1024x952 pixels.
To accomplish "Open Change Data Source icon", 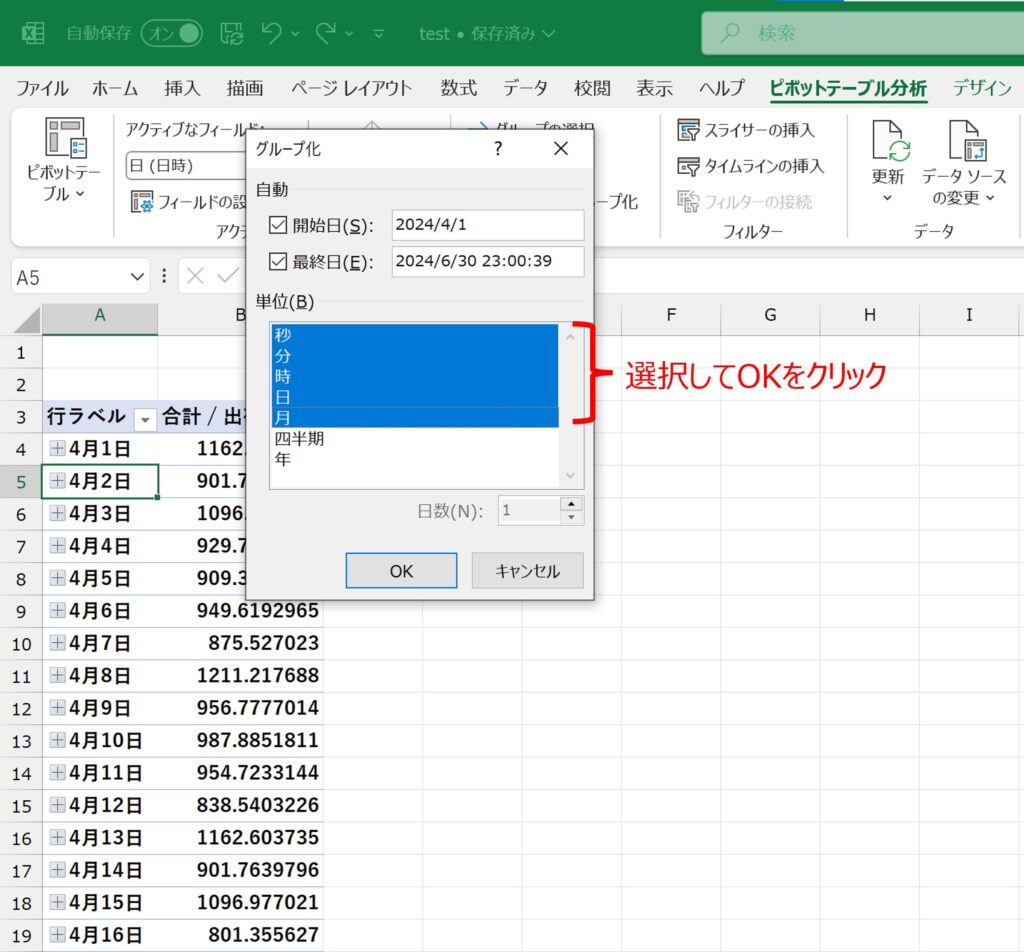I will point(966,142).
